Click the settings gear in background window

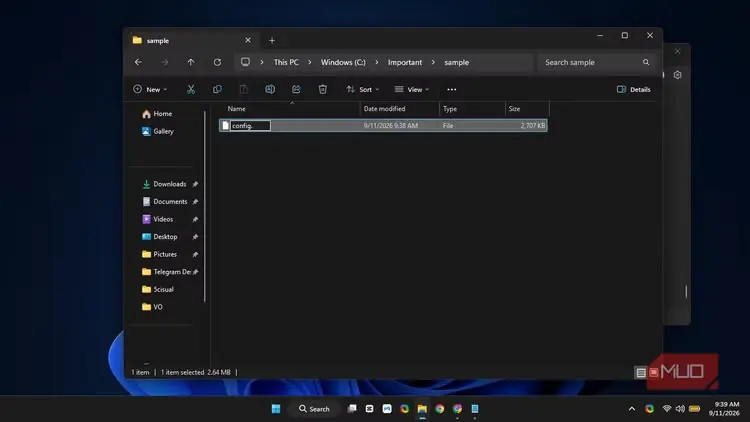[x=677, y=75]
